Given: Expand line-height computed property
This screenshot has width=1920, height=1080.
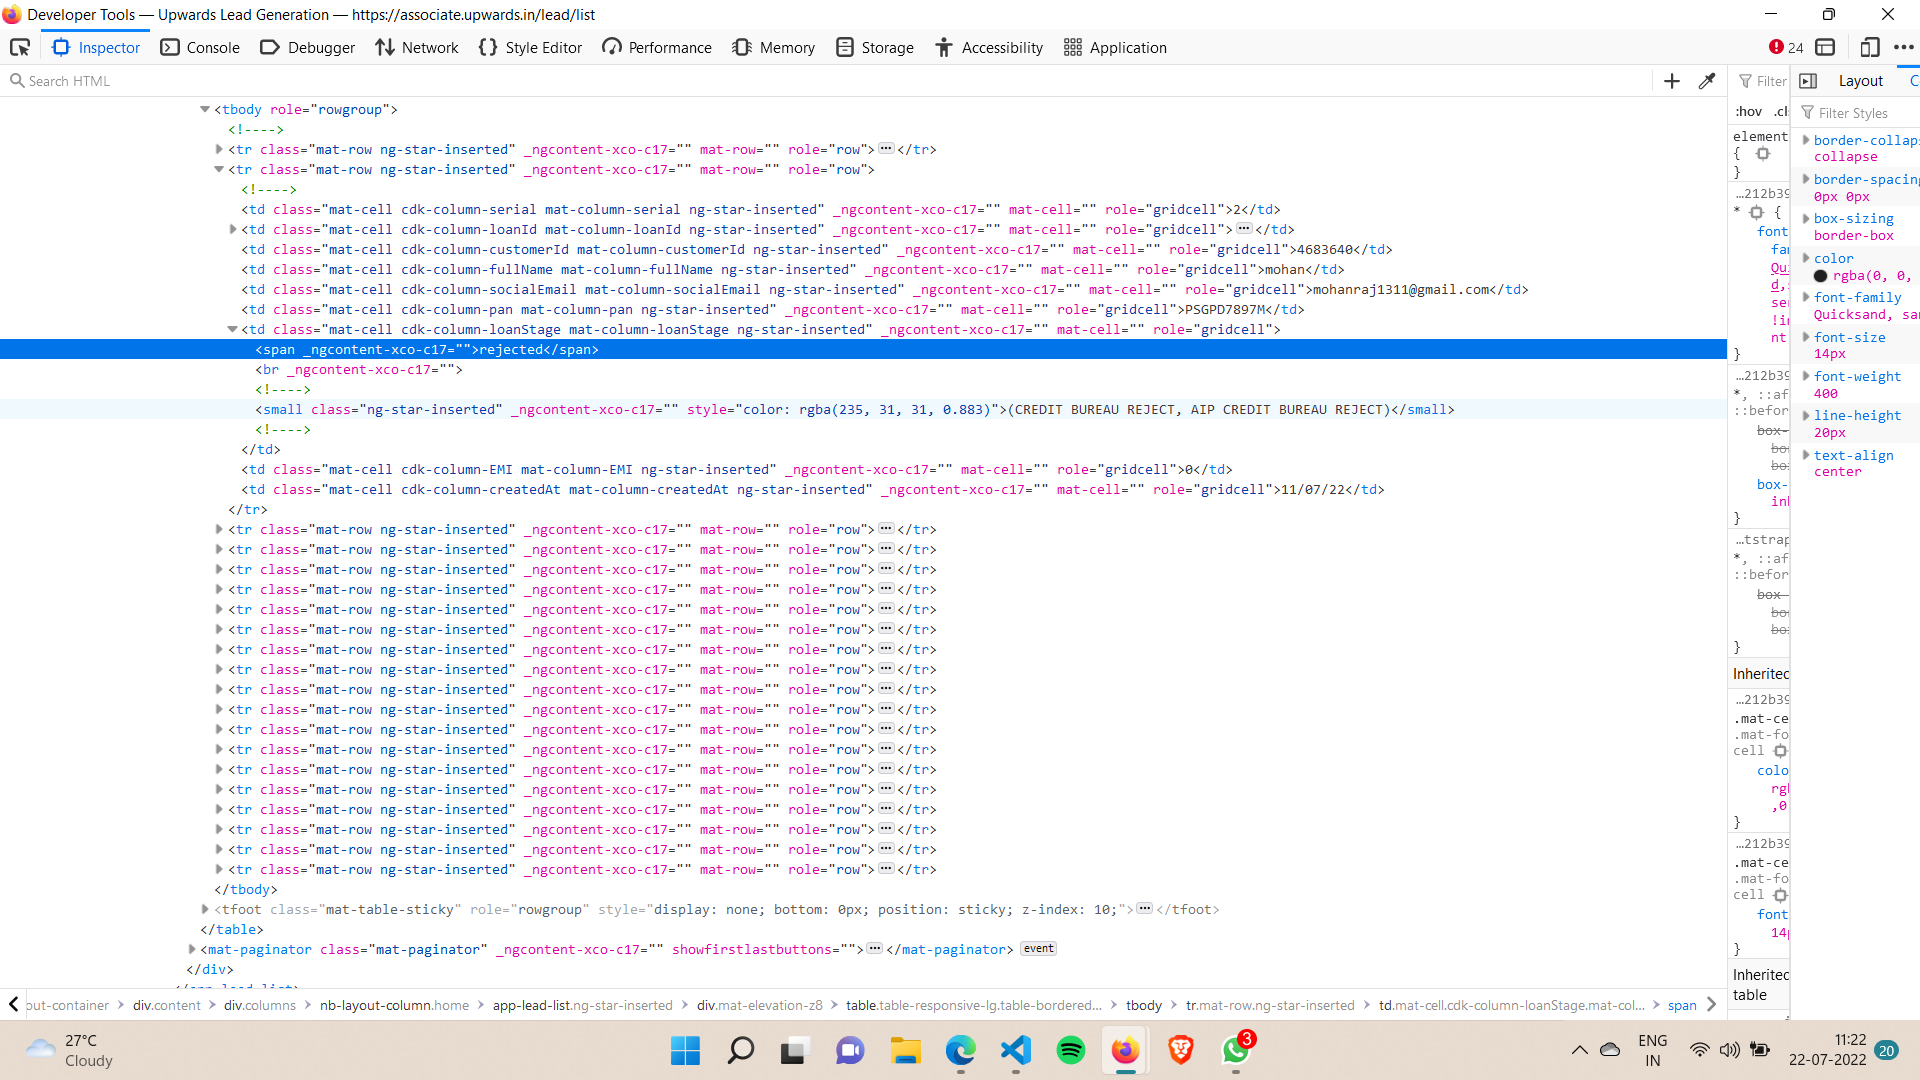Looking at the screenshot, I should coord(1806,415).
